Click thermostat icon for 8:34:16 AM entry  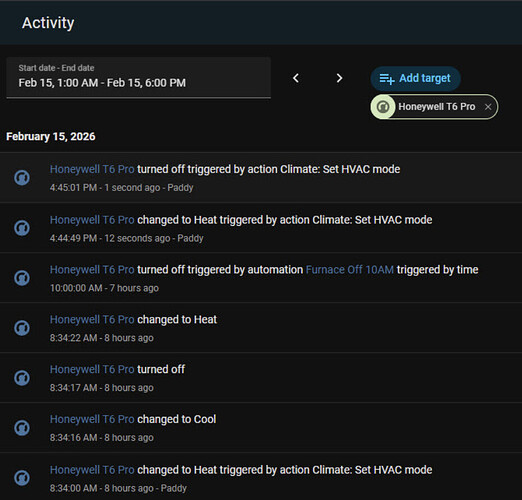point(22,428)
